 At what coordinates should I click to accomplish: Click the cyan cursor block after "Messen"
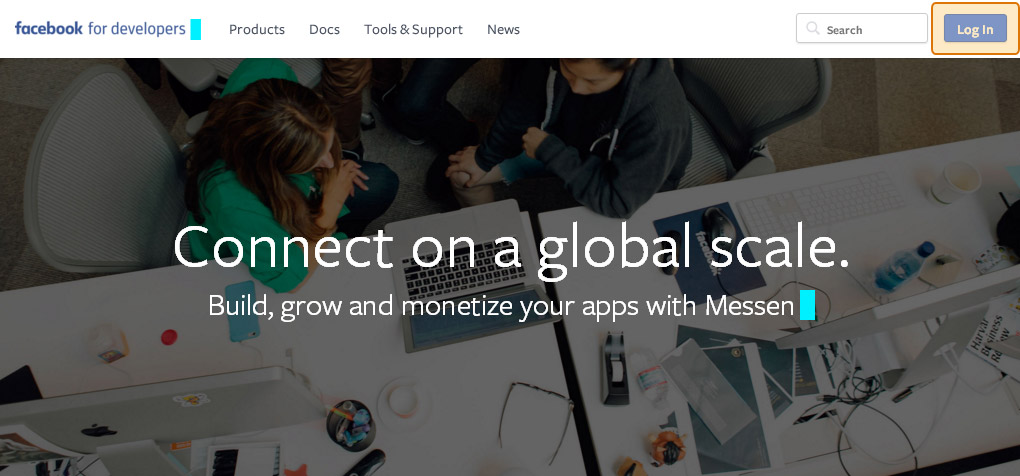[x=807, y=305]
